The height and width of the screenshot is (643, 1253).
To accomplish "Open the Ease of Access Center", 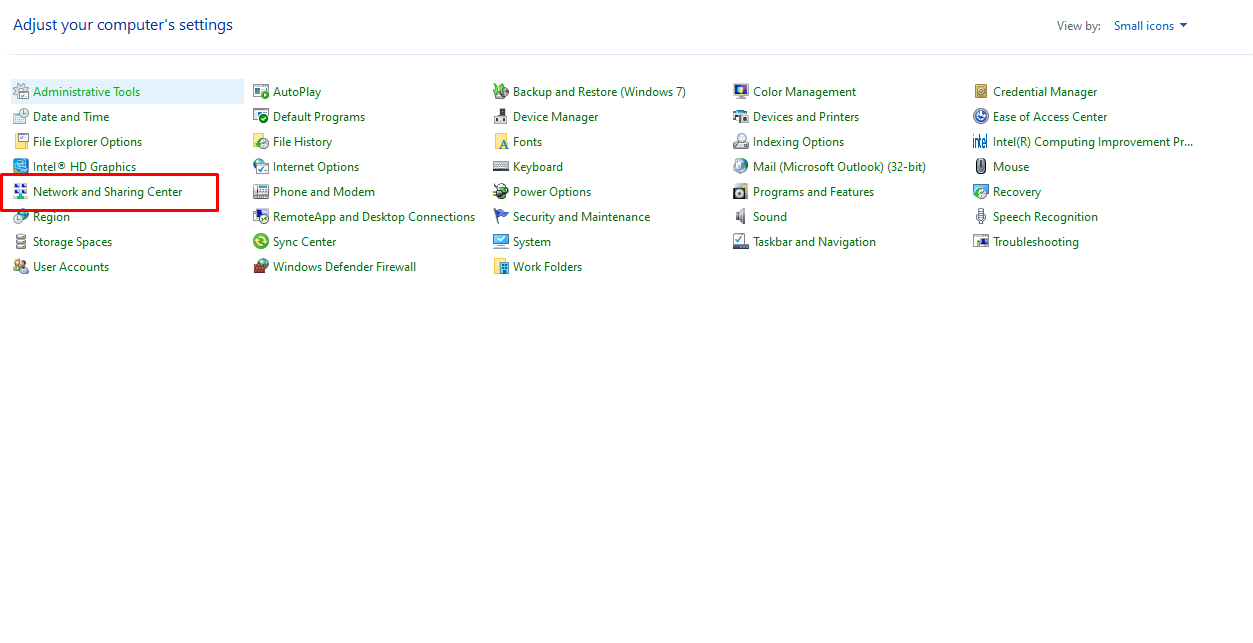I will (x=1048, y=116).
